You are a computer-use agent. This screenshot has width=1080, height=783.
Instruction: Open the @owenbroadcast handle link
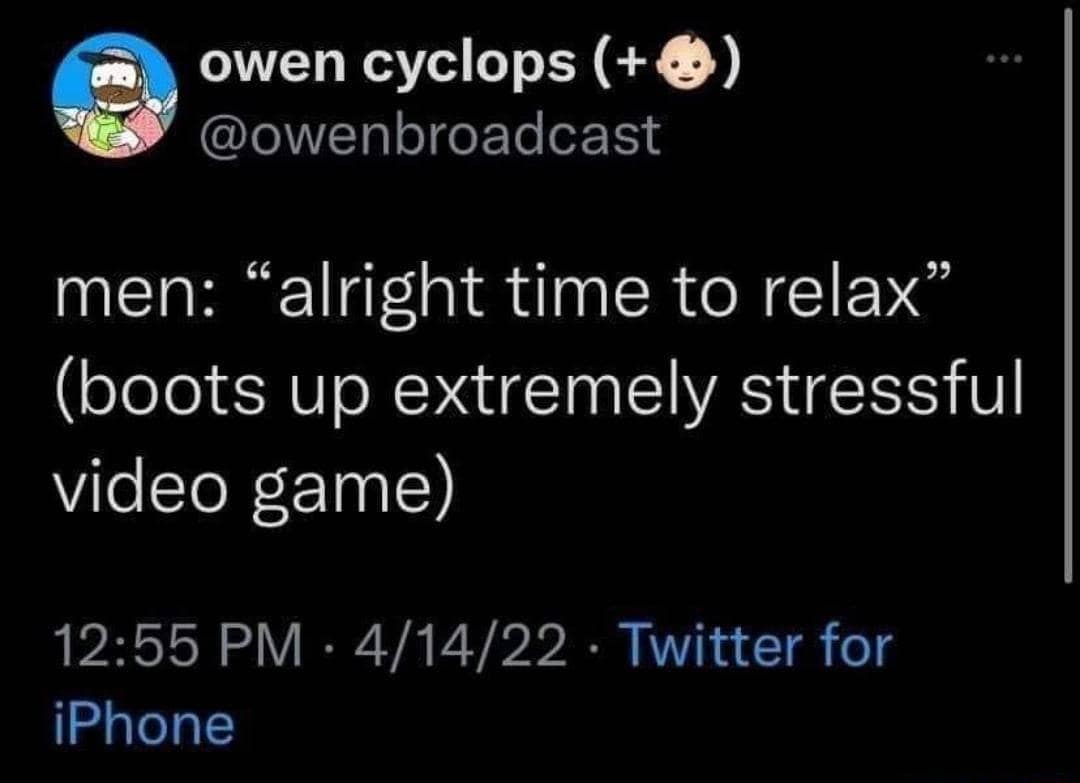pyautogui.click(x=430, y=132)
